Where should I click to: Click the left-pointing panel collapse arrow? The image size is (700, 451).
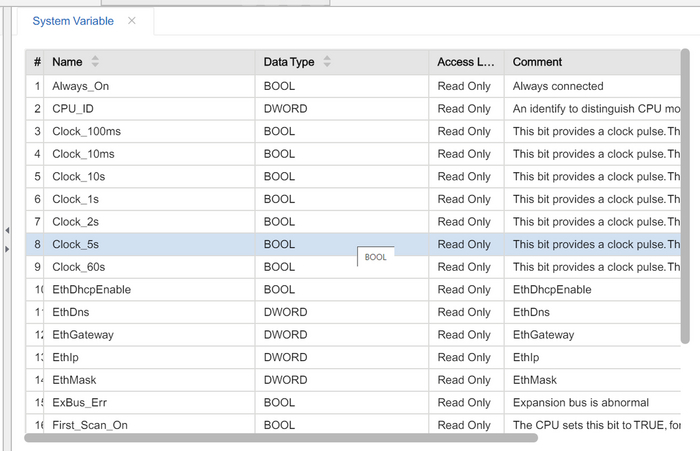[x=8, y=229]
